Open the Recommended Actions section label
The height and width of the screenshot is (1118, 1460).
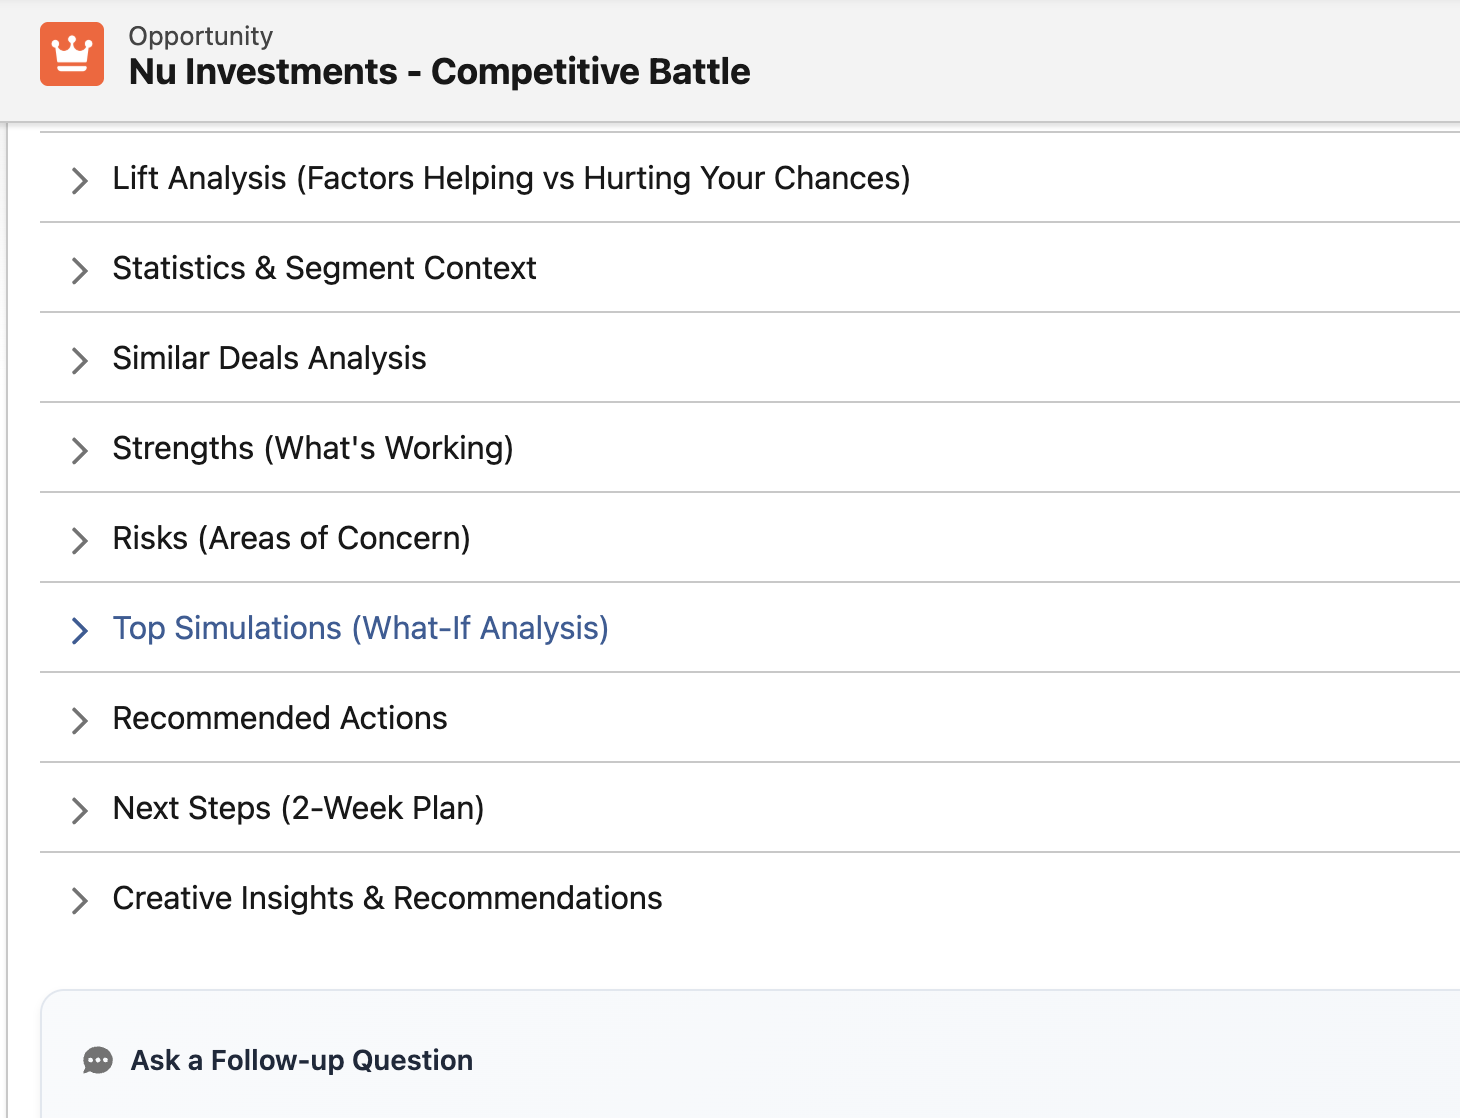[x=280, y=718]
